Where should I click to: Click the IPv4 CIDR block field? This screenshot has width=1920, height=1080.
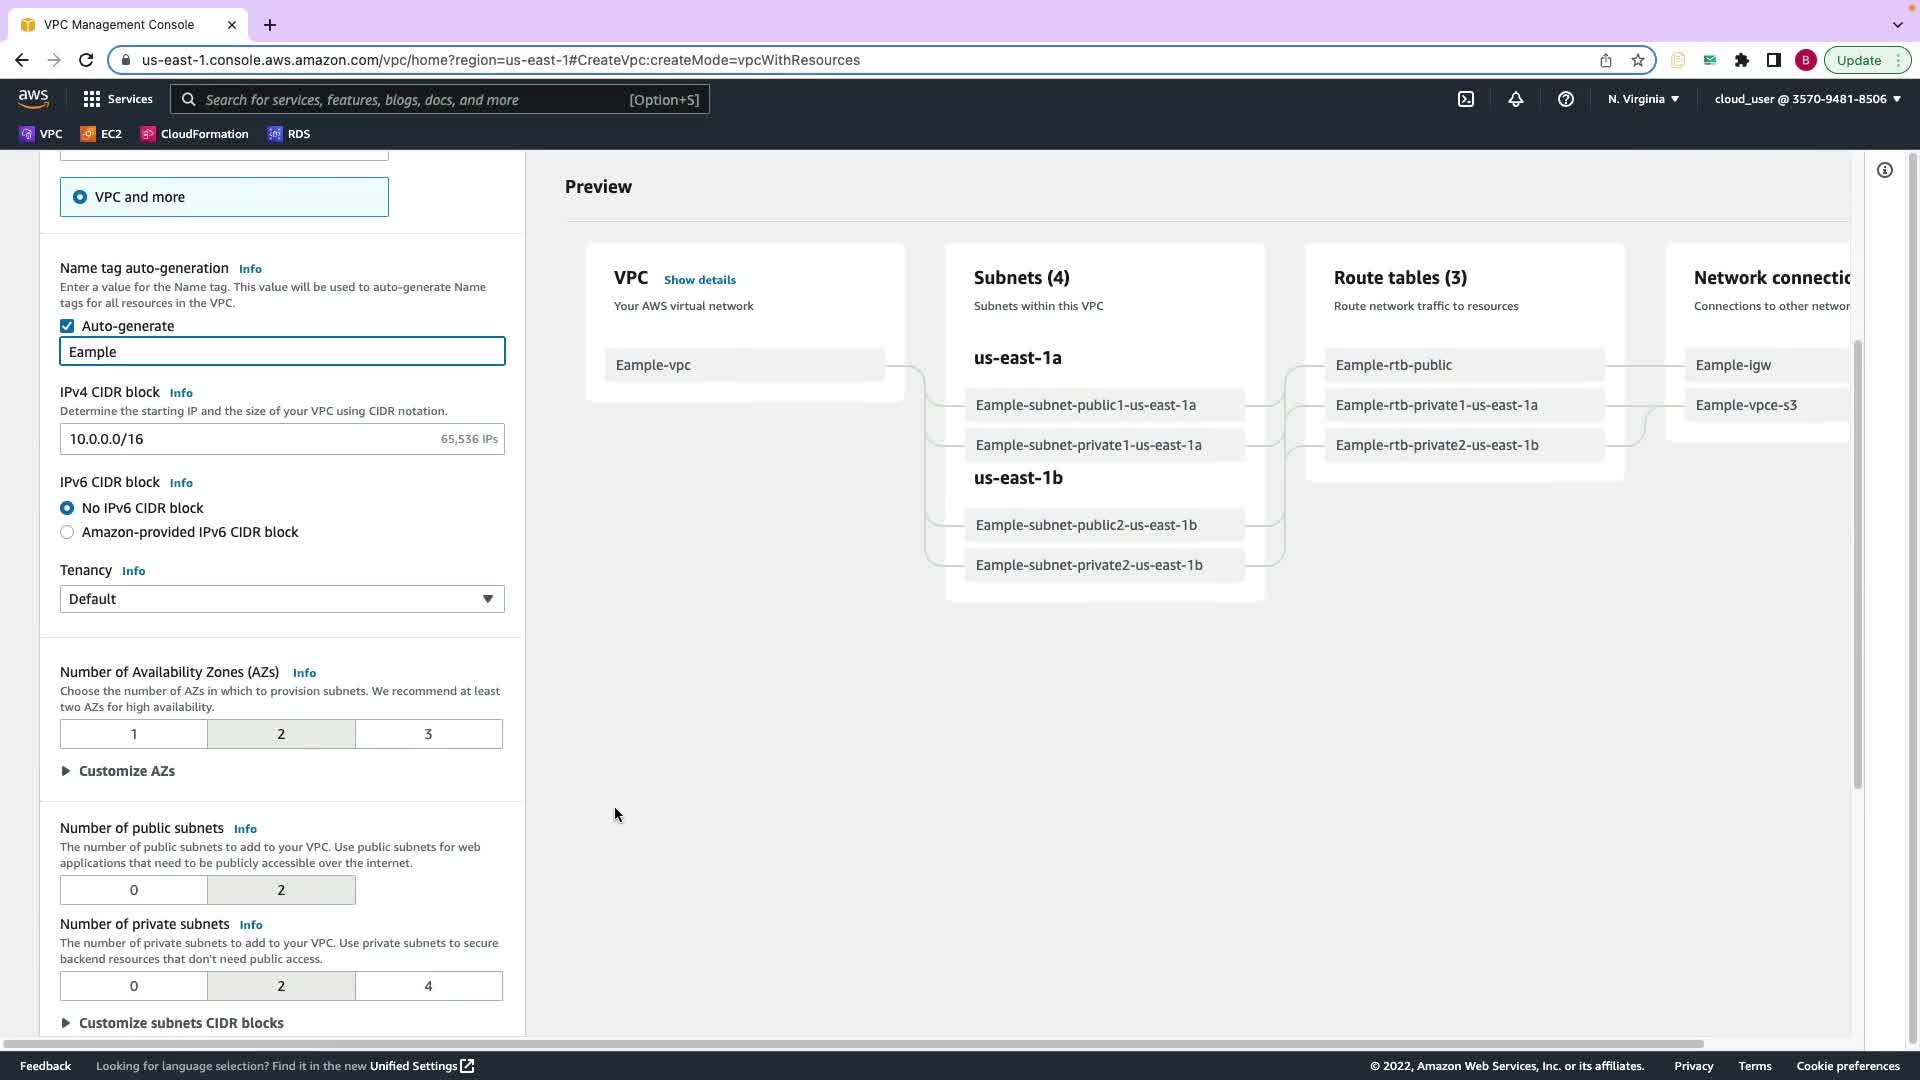(x=250, y=439)
